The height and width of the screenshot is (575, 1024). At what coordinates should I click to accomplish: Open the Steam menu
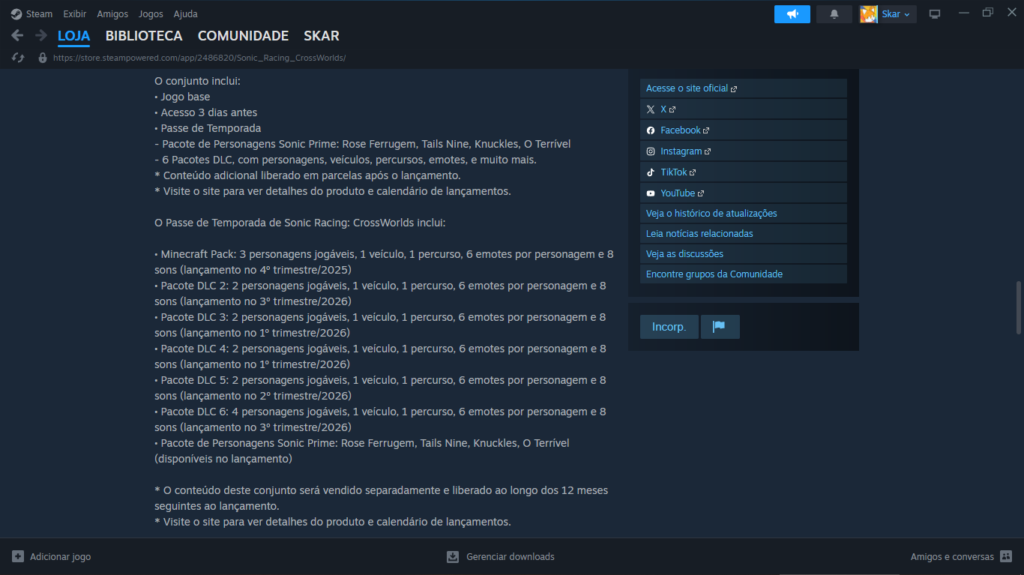pos(31,14)
